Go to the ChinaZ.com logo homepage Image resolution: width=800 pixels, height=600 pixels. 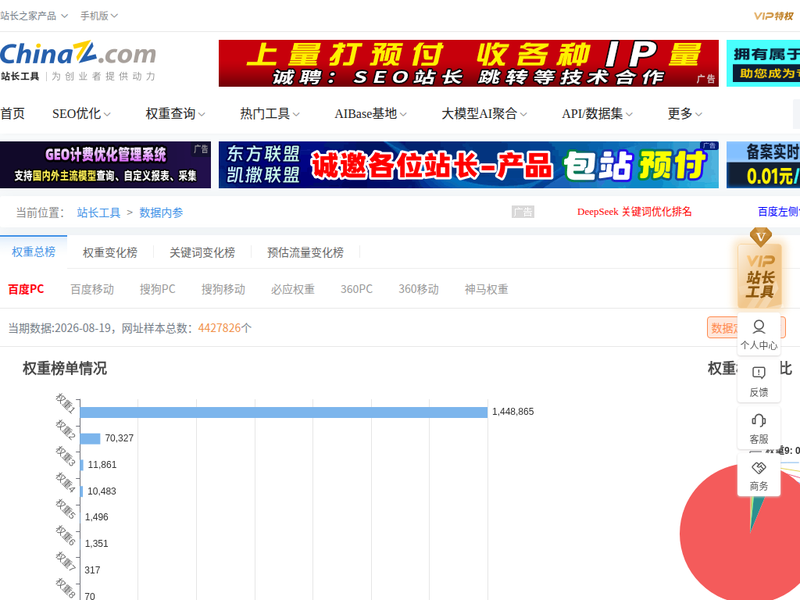point(78,60)
